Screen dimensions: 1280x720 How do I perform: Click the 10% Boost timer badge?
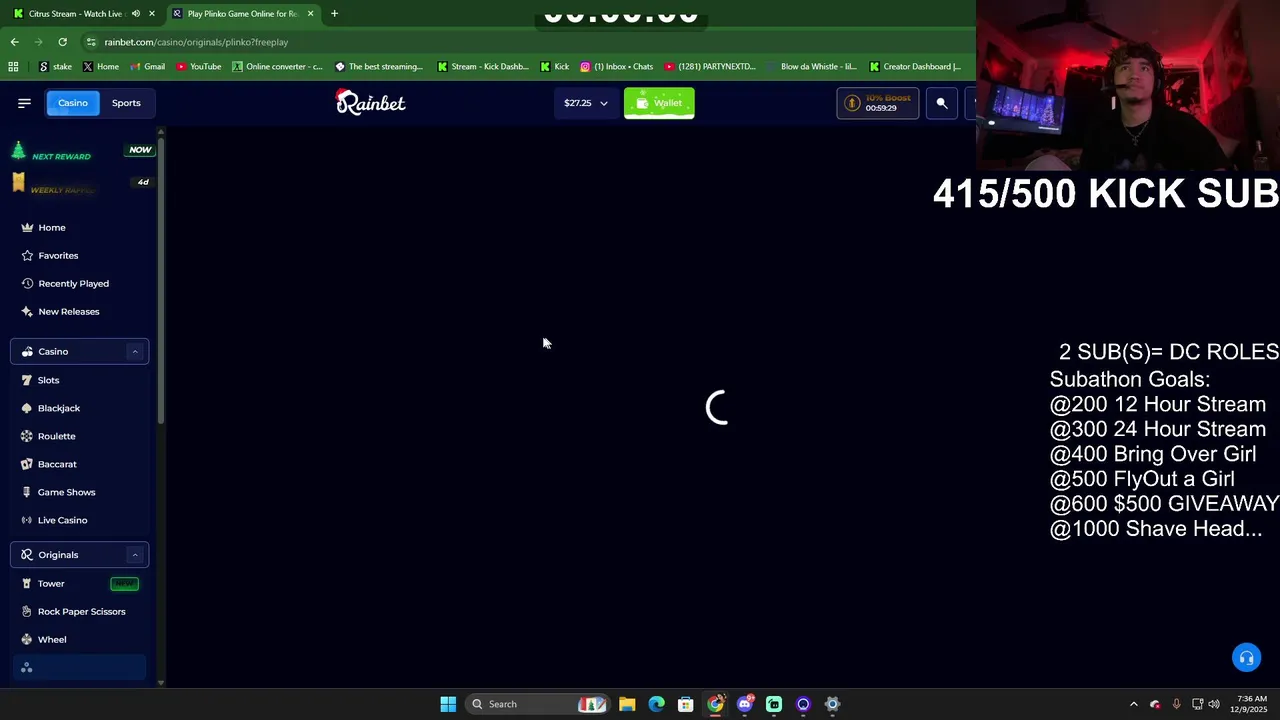pyautogui.click(x=878, y=103)
